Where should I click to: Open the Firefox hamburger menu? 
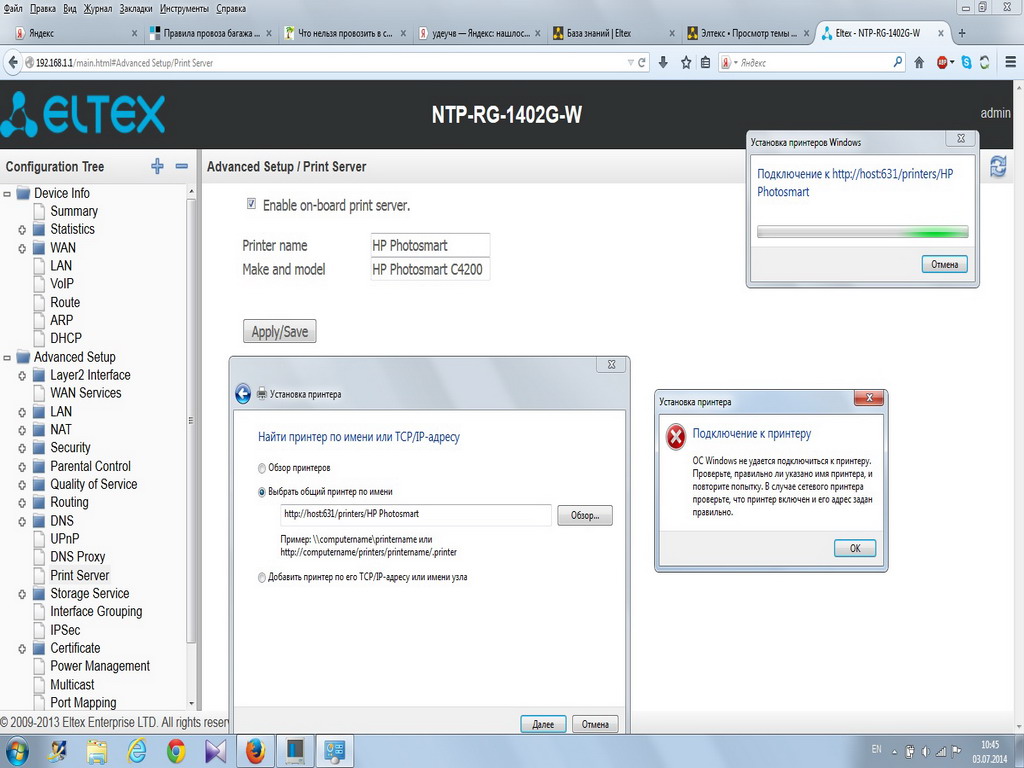coord(1010,63)
